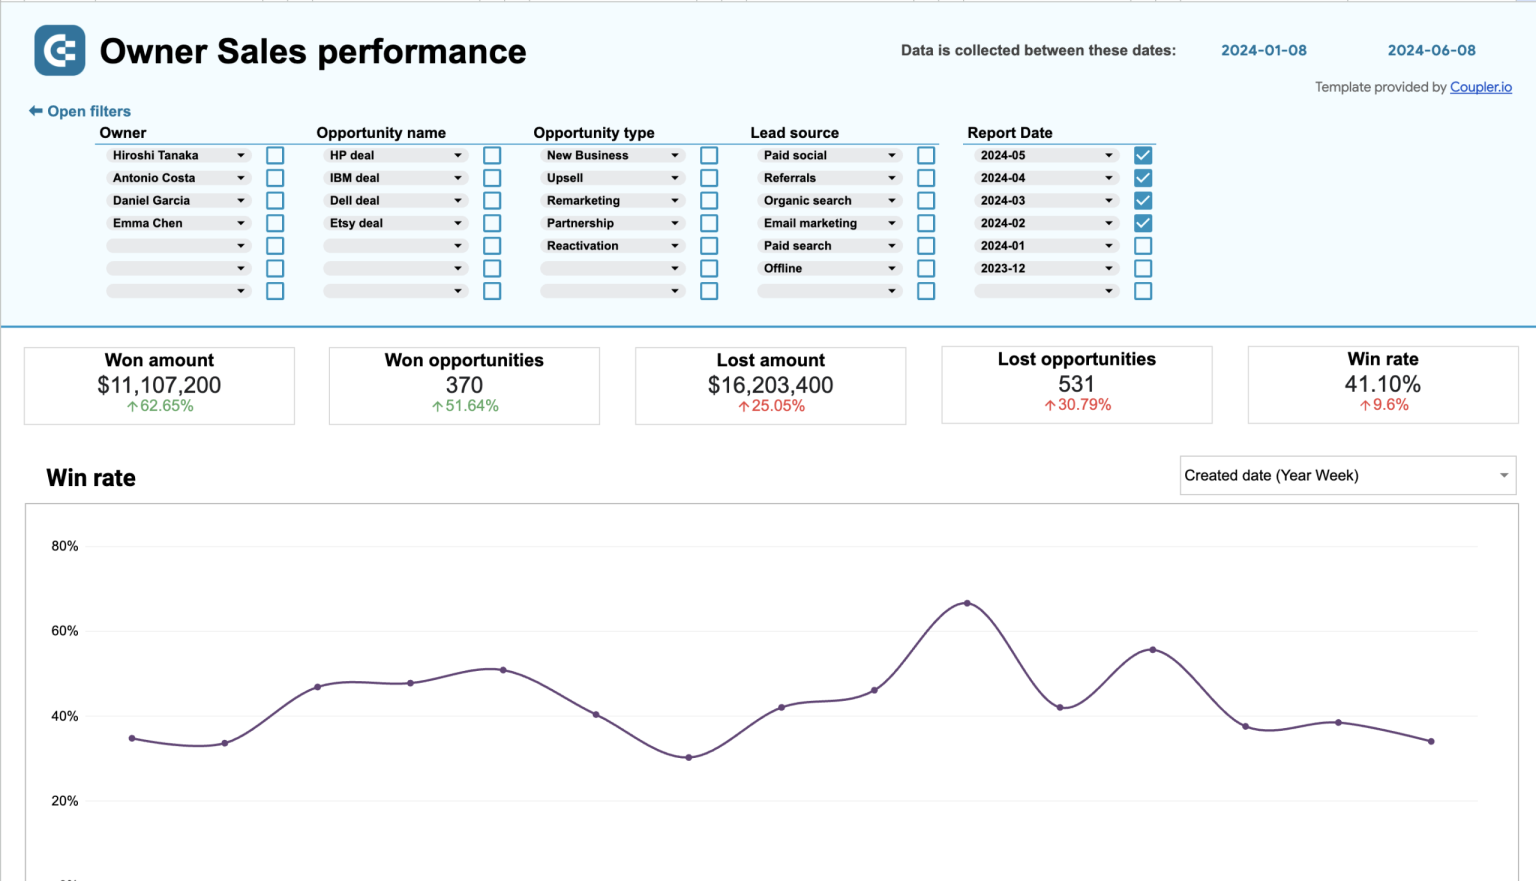Open the 2023-12 Report Date dropdown
This screenshot has height=881, width=1536.
1108,268
